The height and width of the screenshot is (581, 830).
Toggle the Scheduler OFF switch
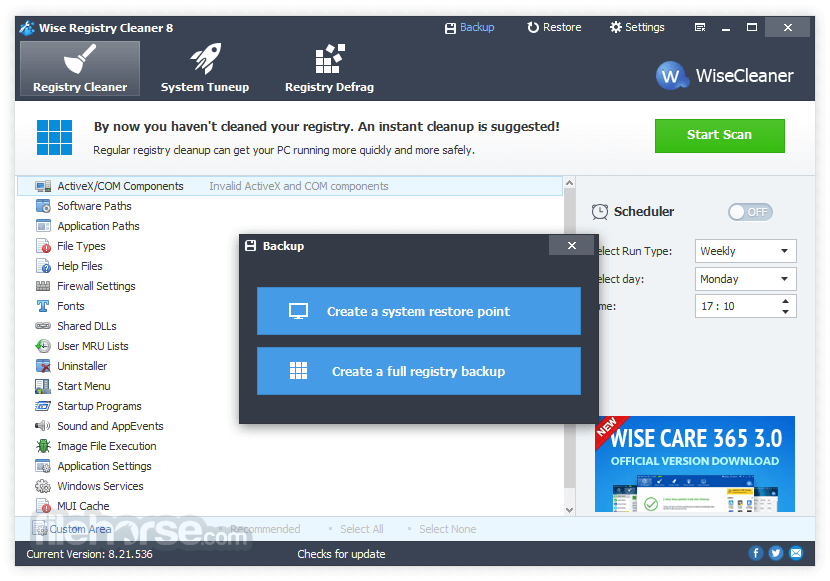coord(750,212)
